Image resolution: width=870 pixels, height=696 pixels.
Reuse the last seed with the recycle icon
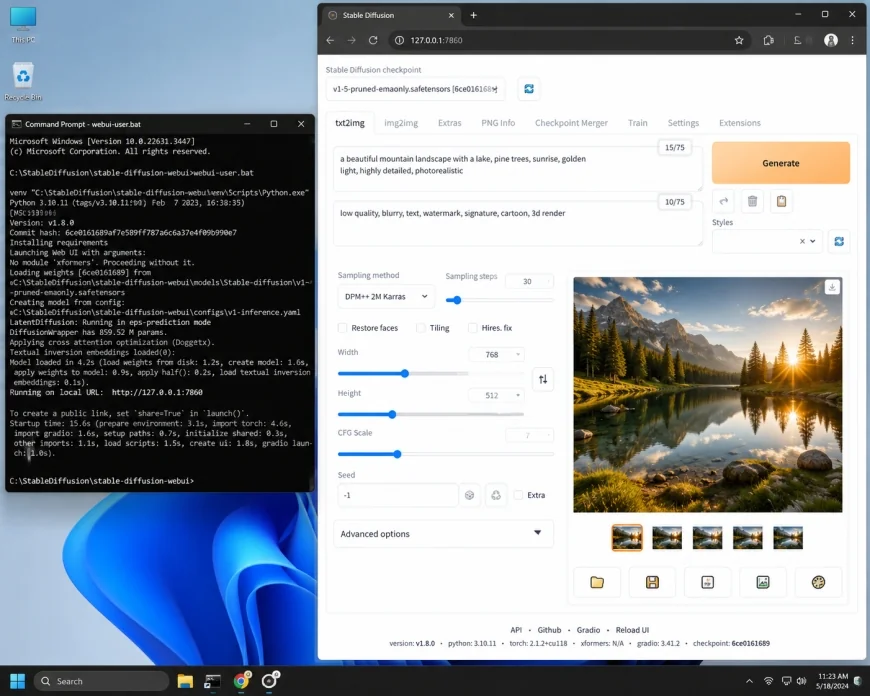tap(496, 495)
